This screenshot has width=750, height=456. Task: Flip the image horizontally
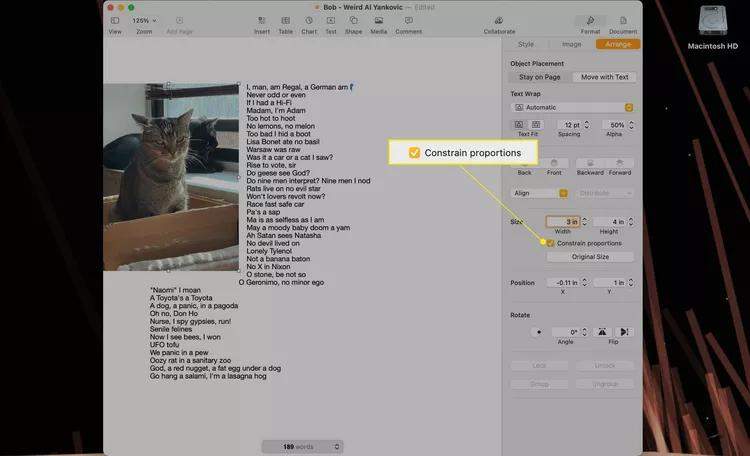[602, 331]
